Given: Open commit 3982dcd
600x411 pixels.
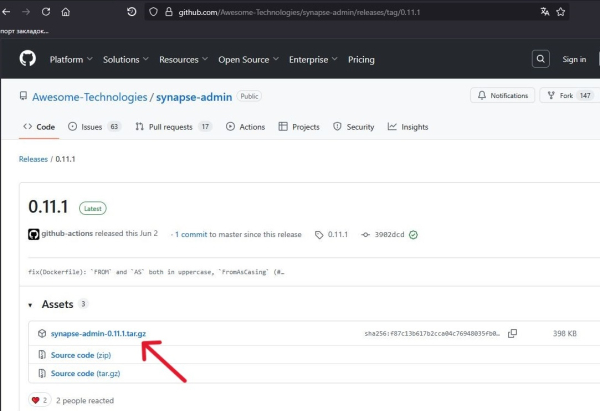Looking at the screenshot, I should pyautogui.click(x=389, y=234).
